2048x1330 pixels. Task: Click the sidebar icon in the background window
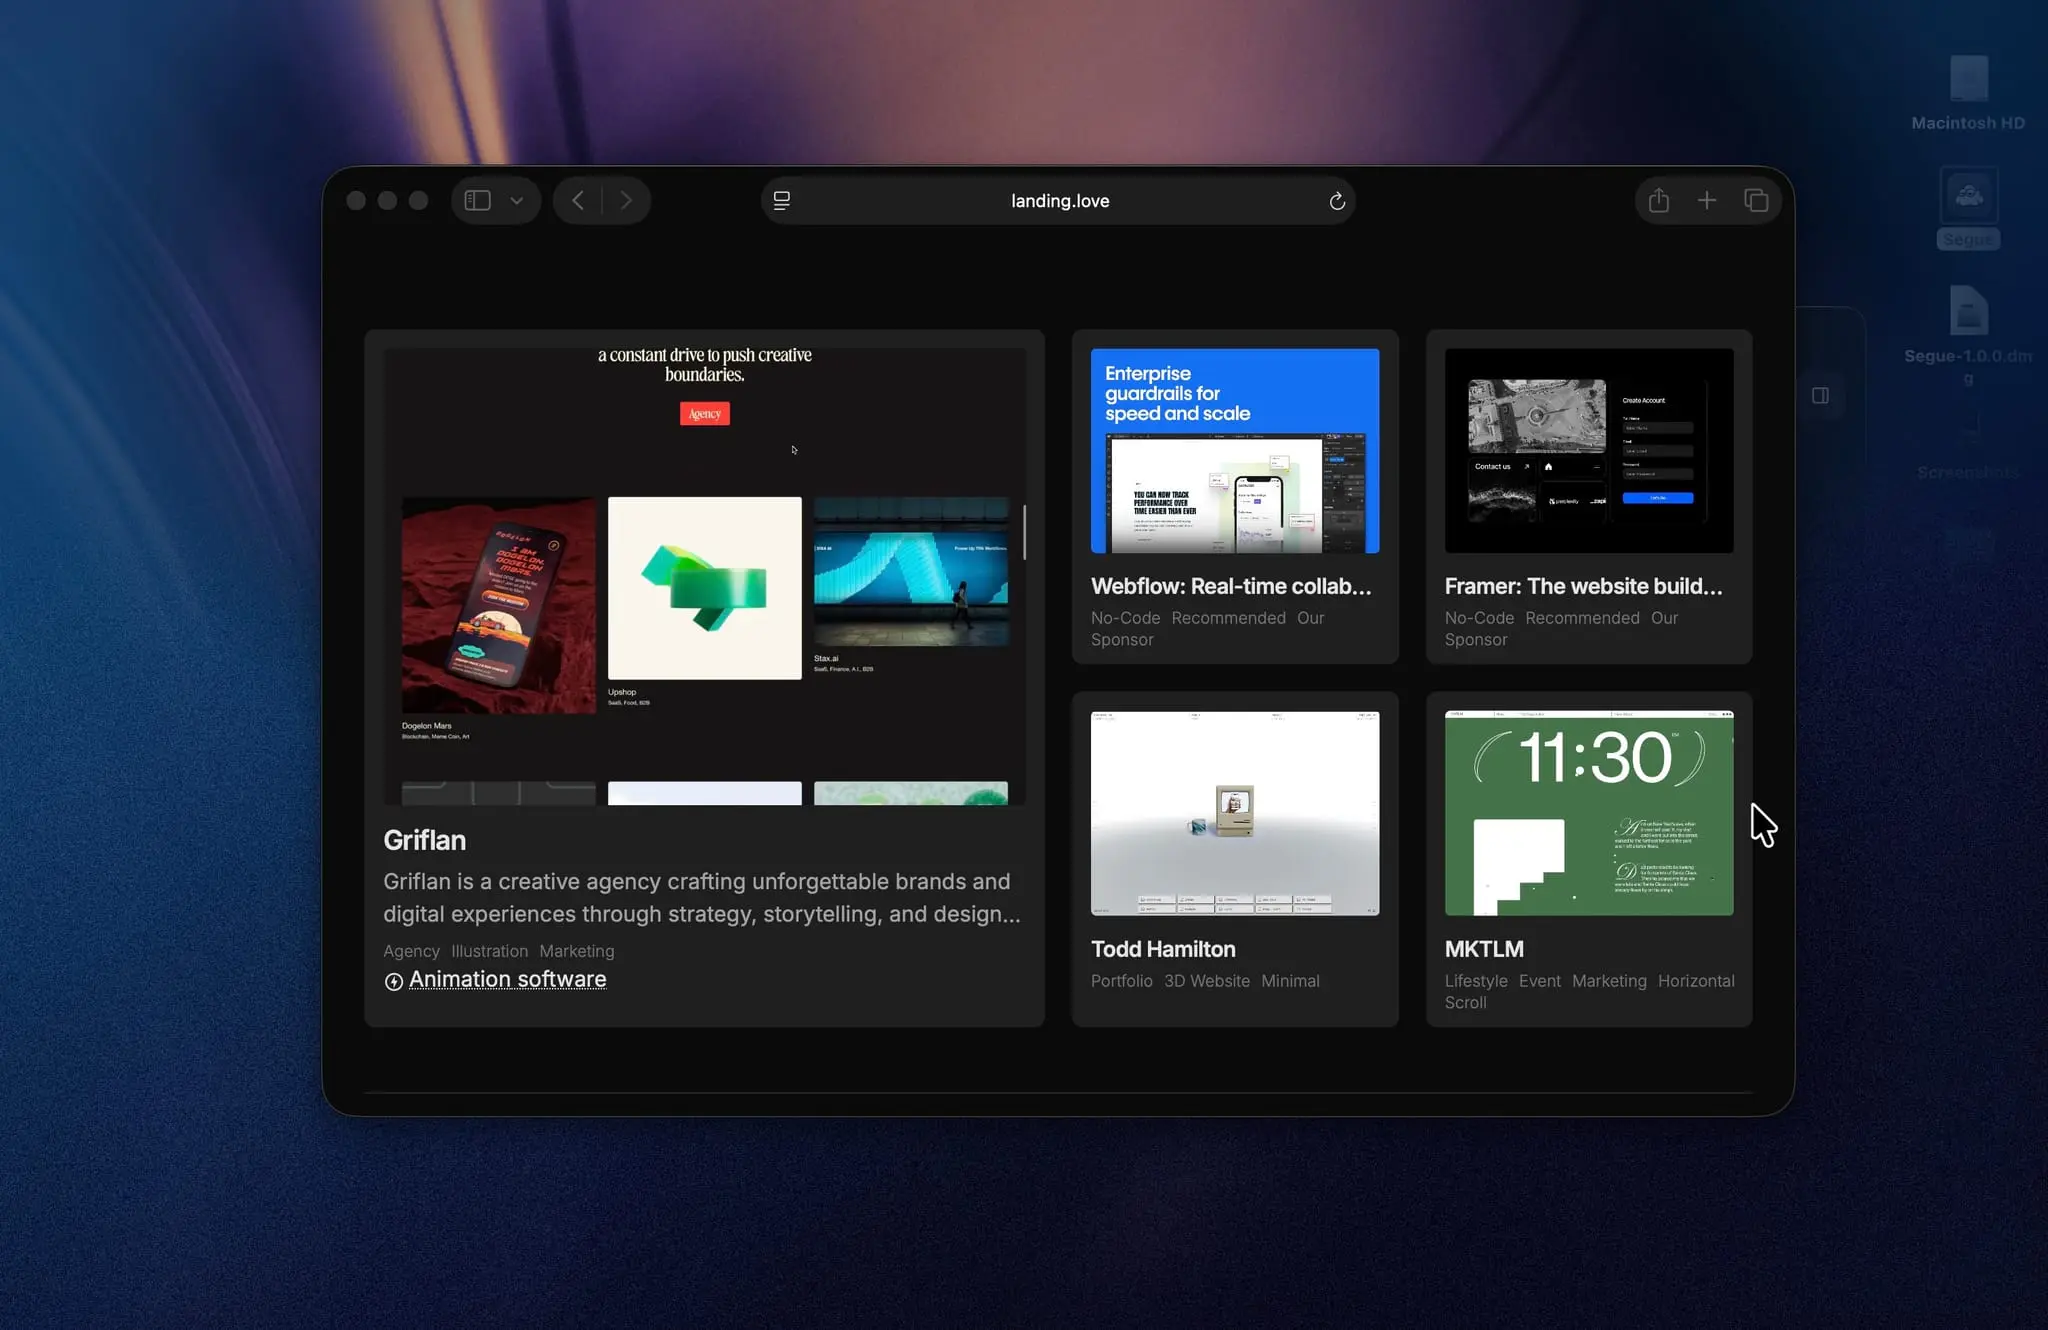1820,396
